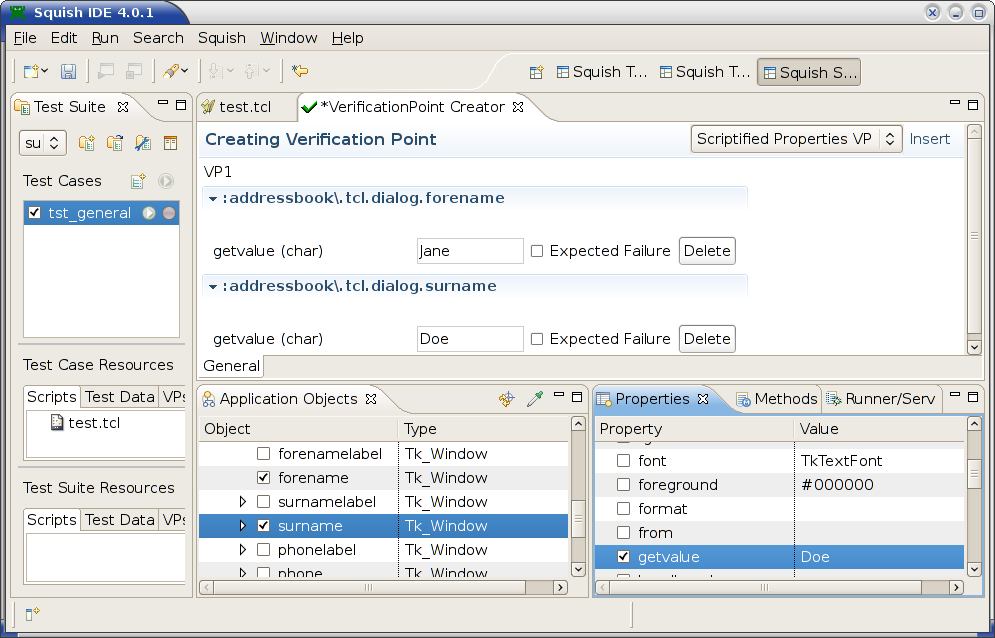The height and width of the screenshot is (638, 995).
Task: Open the Squish menu
Action: click(x=221, y=38)
